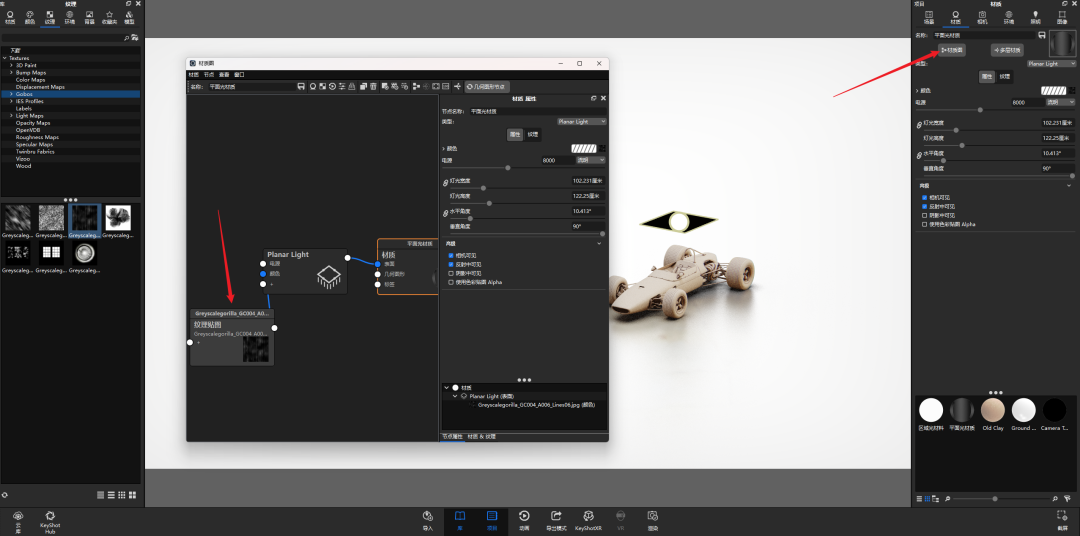Toggle Visible in Reflections checkbox in Material Graph
The height and width of the screenshot is (536, 1080).
[x=451, y=265]
